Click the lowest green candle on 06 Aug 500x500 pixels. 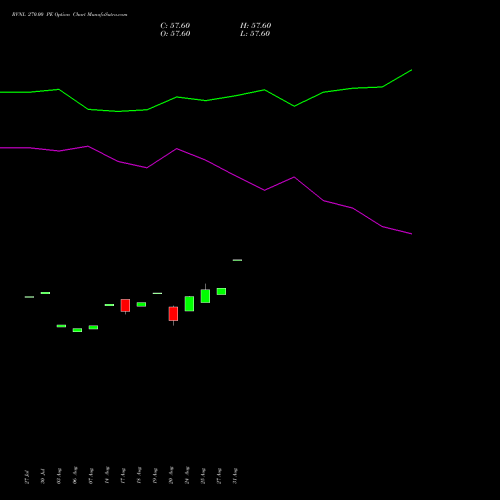[x=77, y=330]
